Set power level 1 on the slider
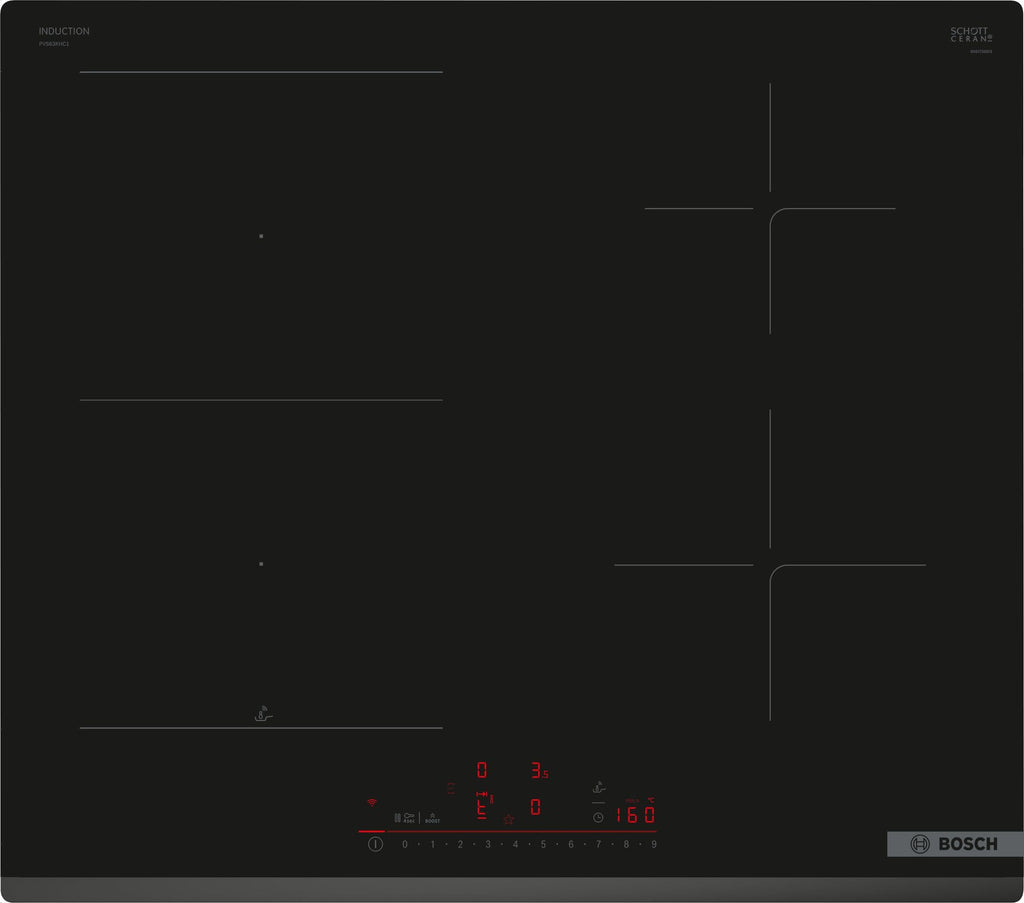The width and height of the screenshot is (1024, 903). point(432,844)
